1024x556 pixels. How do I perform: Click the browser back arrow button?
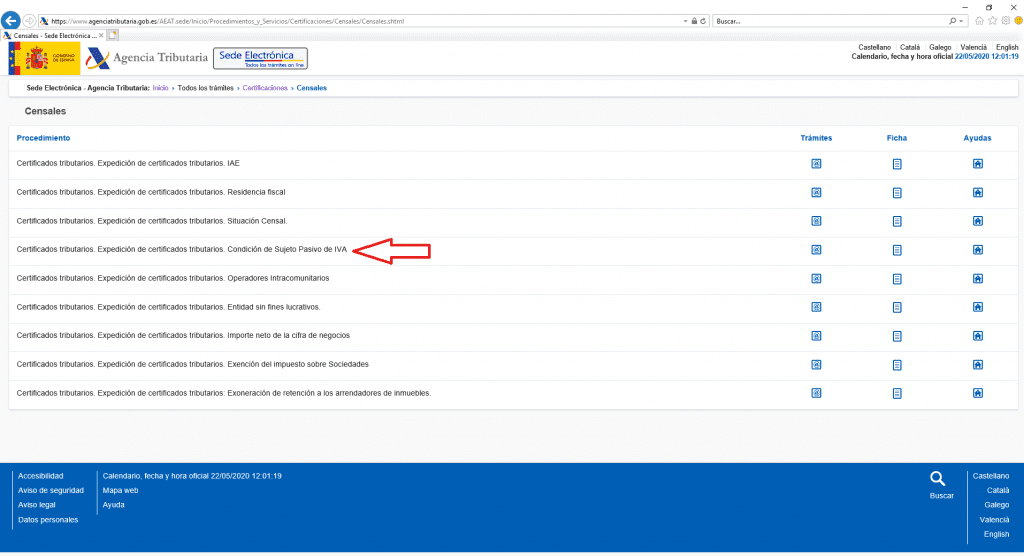point(12,20)
